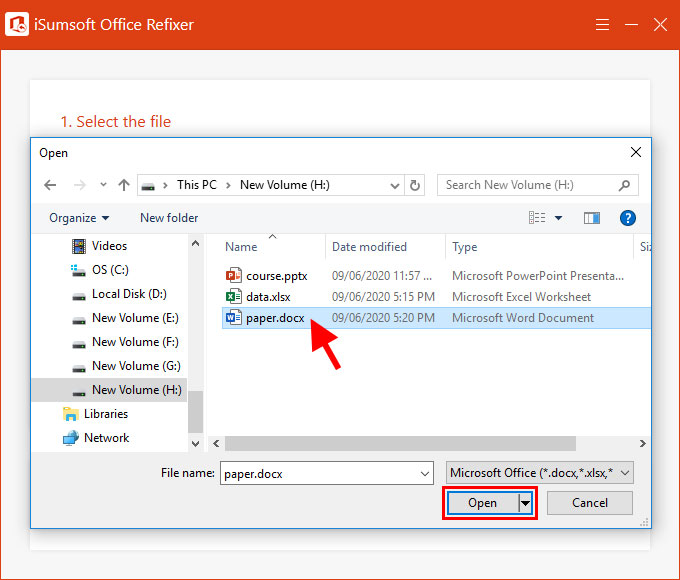
Task: Click the Excel icon of data.xlsx
Action: pyautogui.click(x=233, y=297)
